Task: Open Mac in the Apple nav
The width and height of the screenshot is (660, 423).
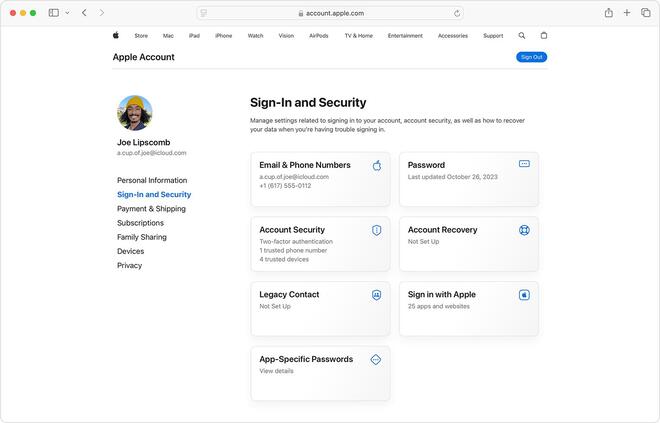Action: (x=168, y=36)
